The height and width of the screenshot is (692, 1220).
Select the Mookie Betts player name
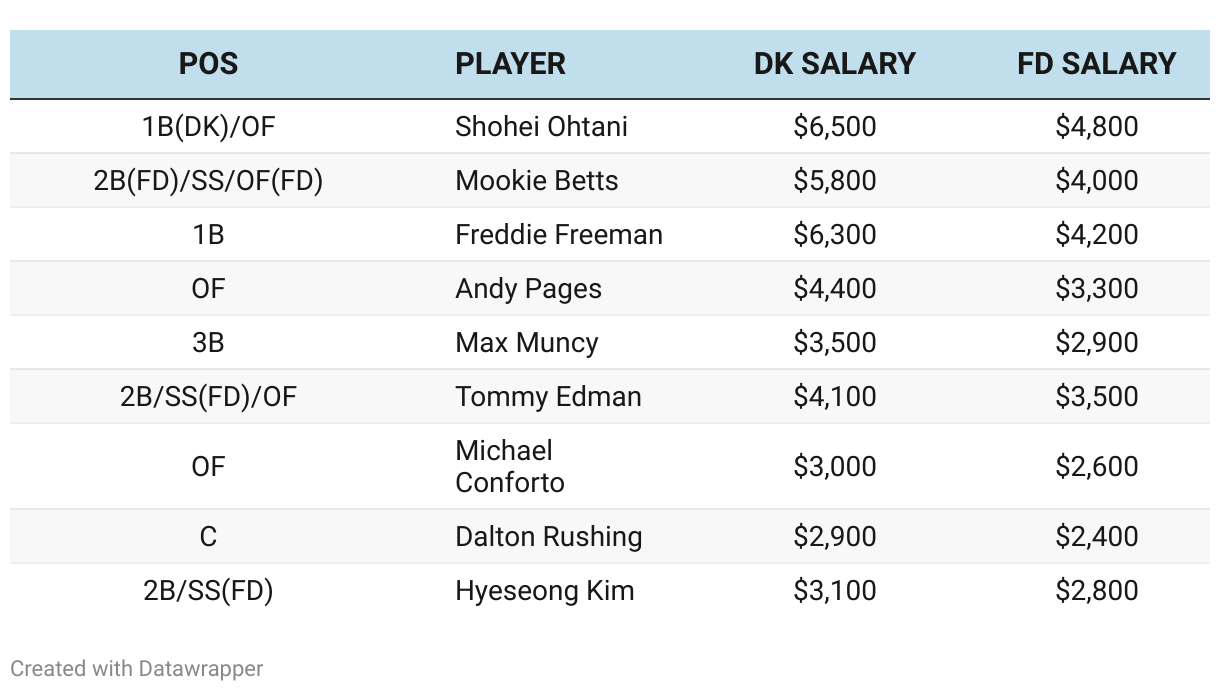pos(536,181)
